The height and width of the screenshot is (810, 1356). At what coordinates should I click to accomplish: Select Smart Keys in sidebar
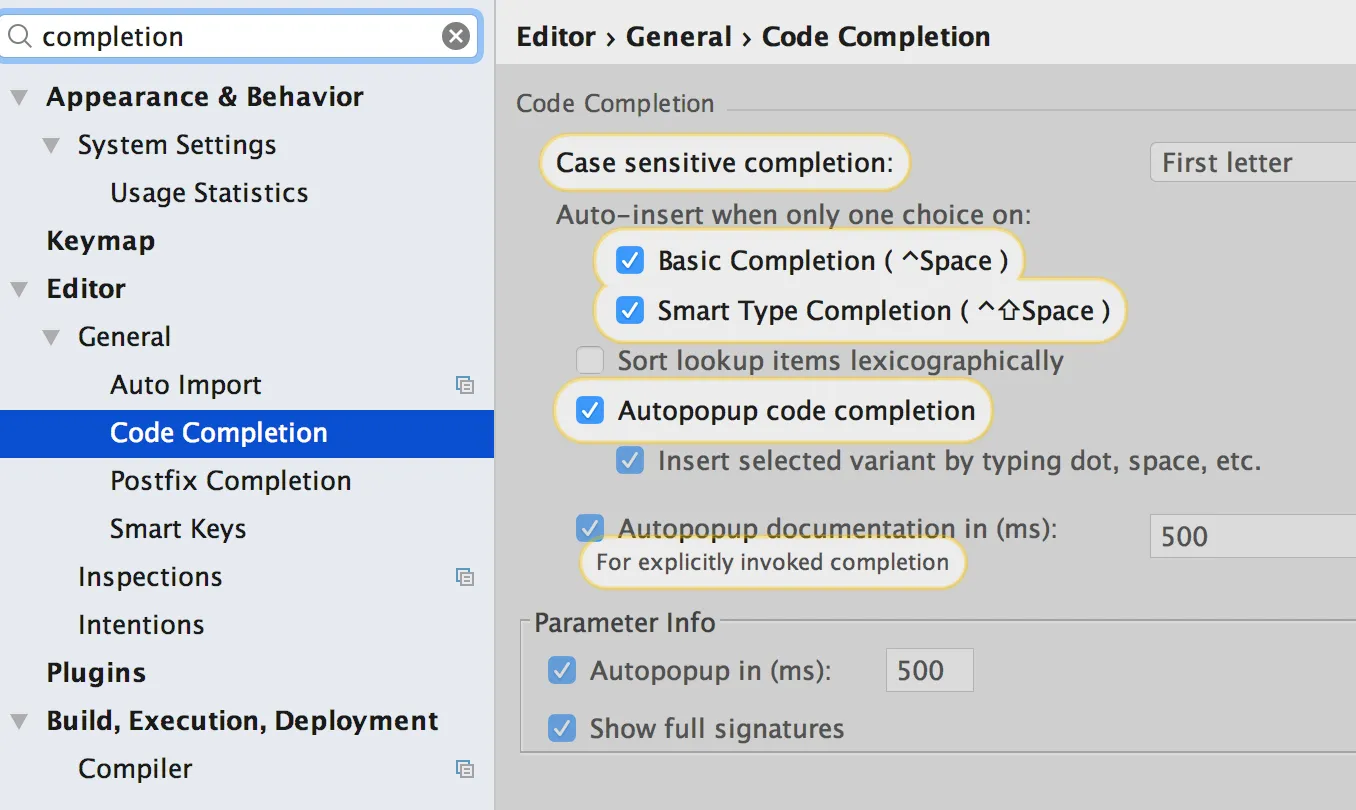pos(178,529)
